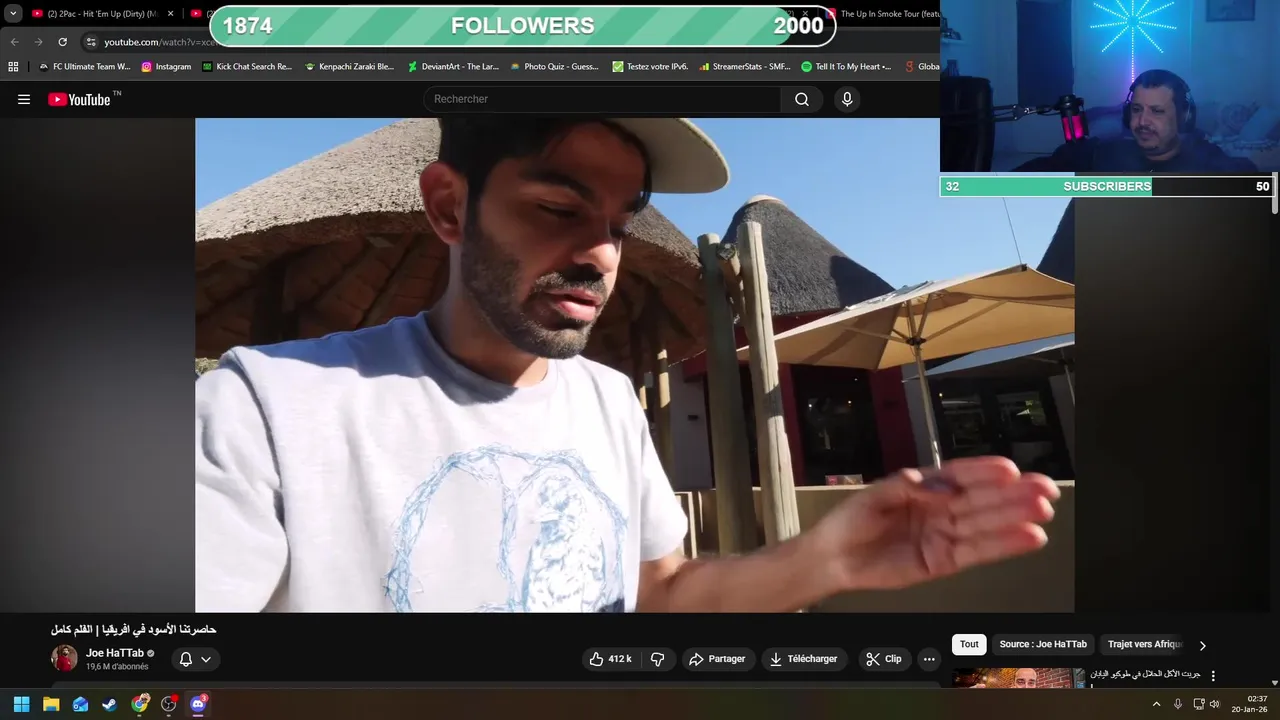1280x720 pixels.
Task: Open the options menu of the suggested video
Action: pos(1213,676)
